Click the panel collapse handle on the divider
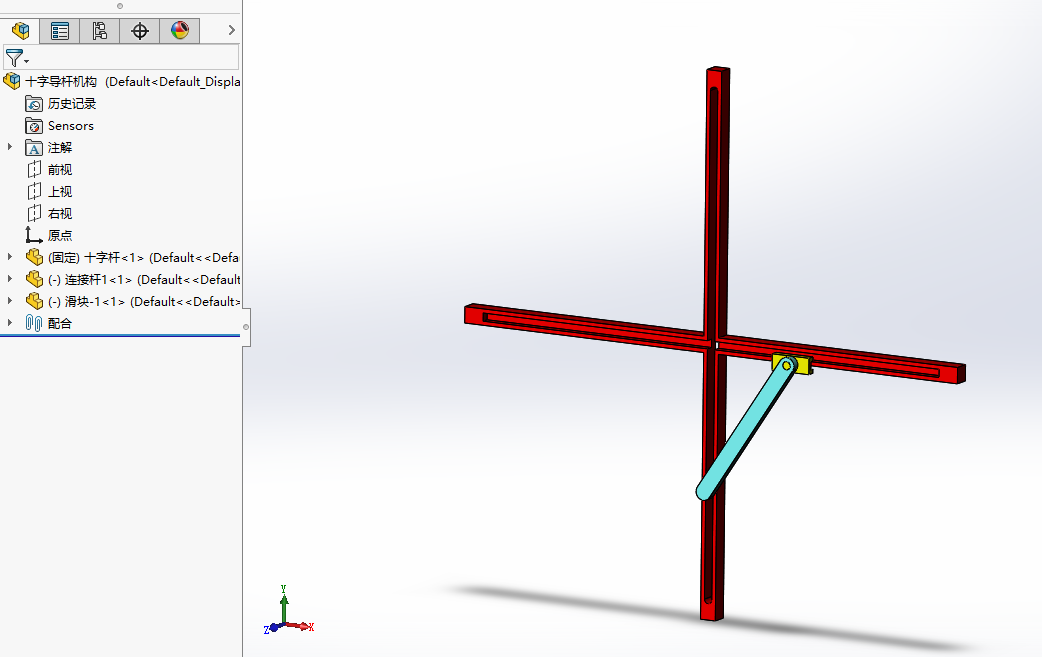Image resolution: width=1042 pixels, height=657 pixels. (246, 327)
